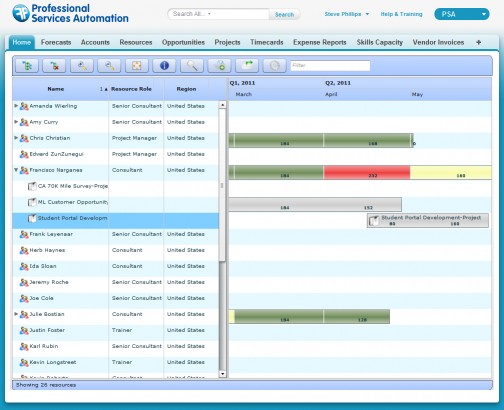Screen dimensions: 504x410
Task: Open the PSA app dropdown menu
Action: click(462, 14)
